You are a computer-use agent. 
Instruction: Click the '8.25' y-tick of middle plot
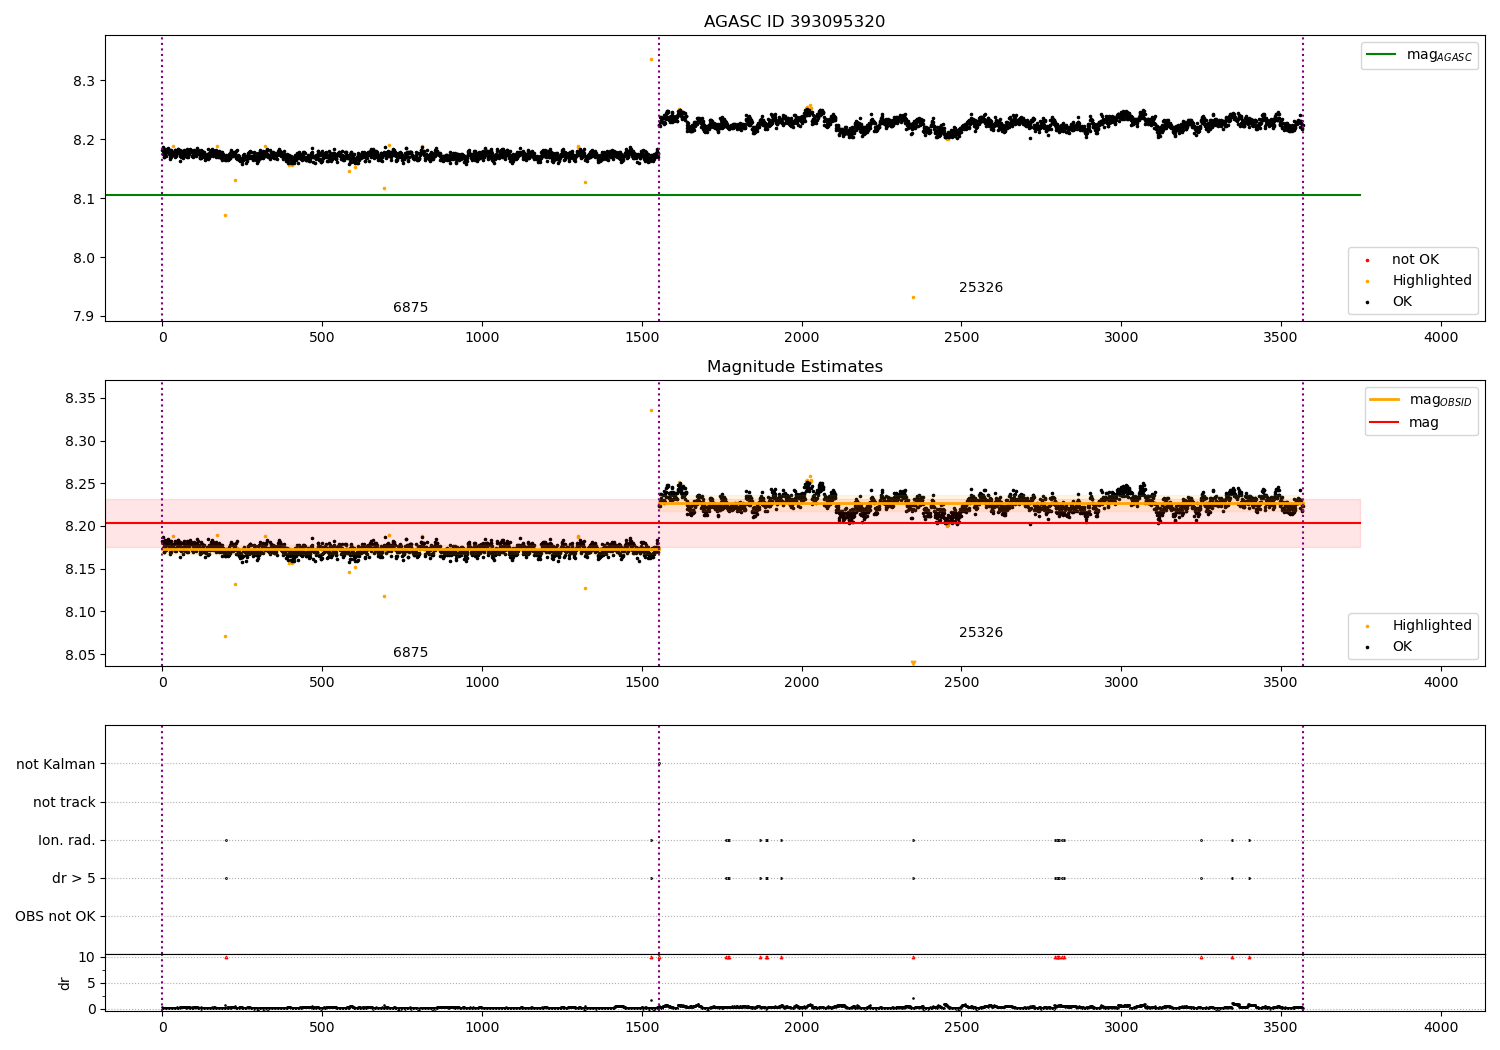click(x=80, y=485)
